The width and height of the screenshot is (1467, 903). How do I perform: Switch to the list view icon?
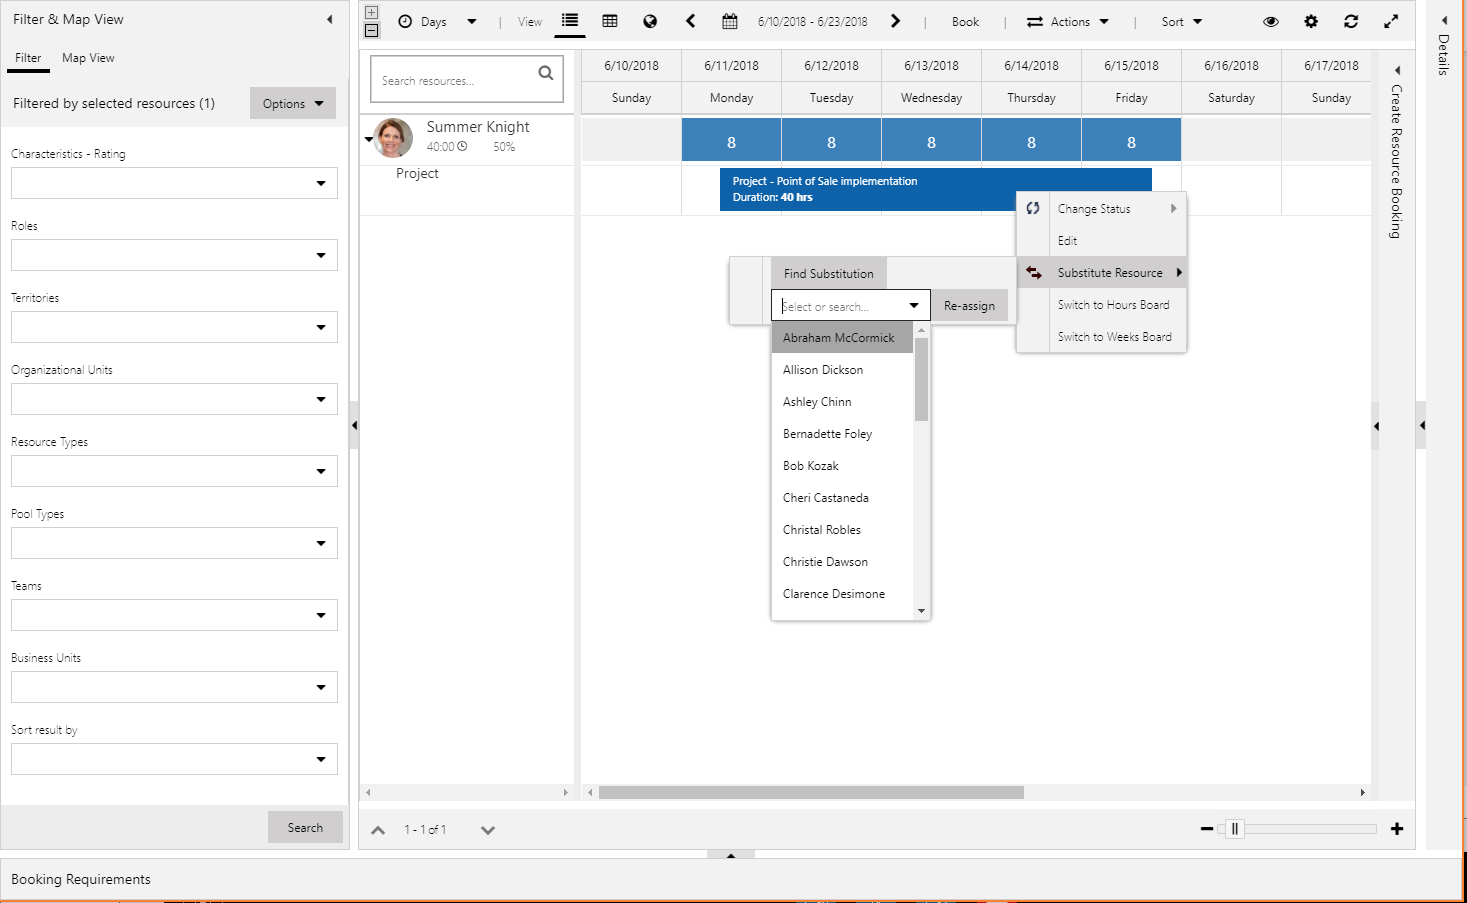(570, 21)
